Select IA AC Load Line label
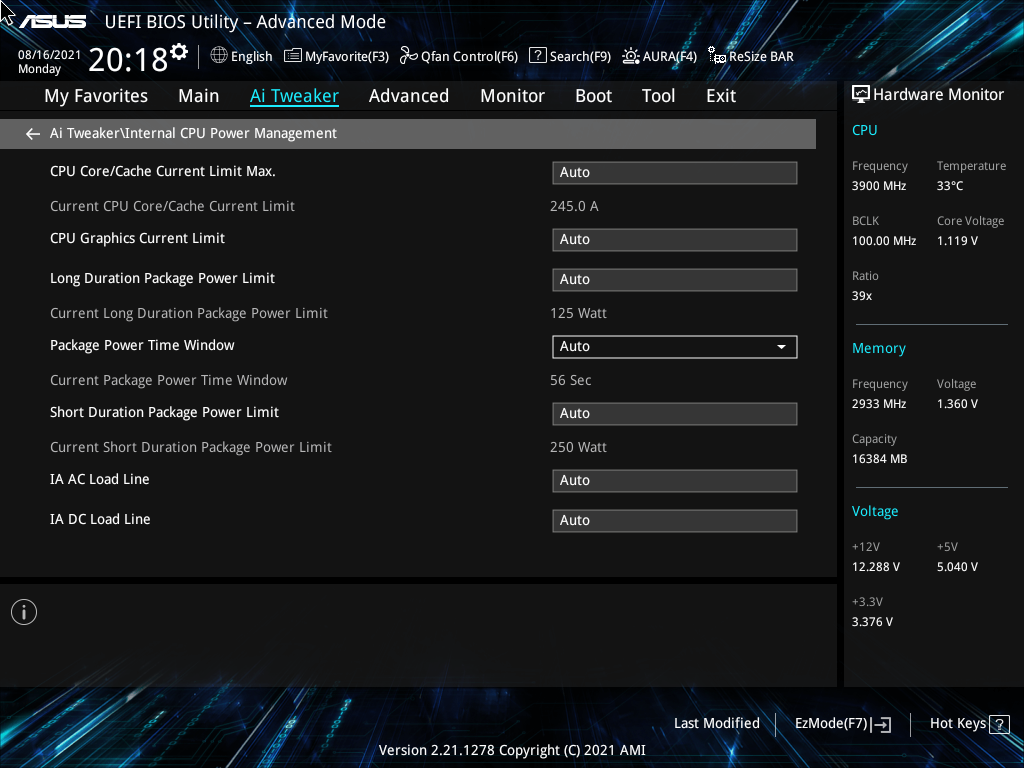The height and width of the screenshot is (768, 1024). (x=100, y=479)
